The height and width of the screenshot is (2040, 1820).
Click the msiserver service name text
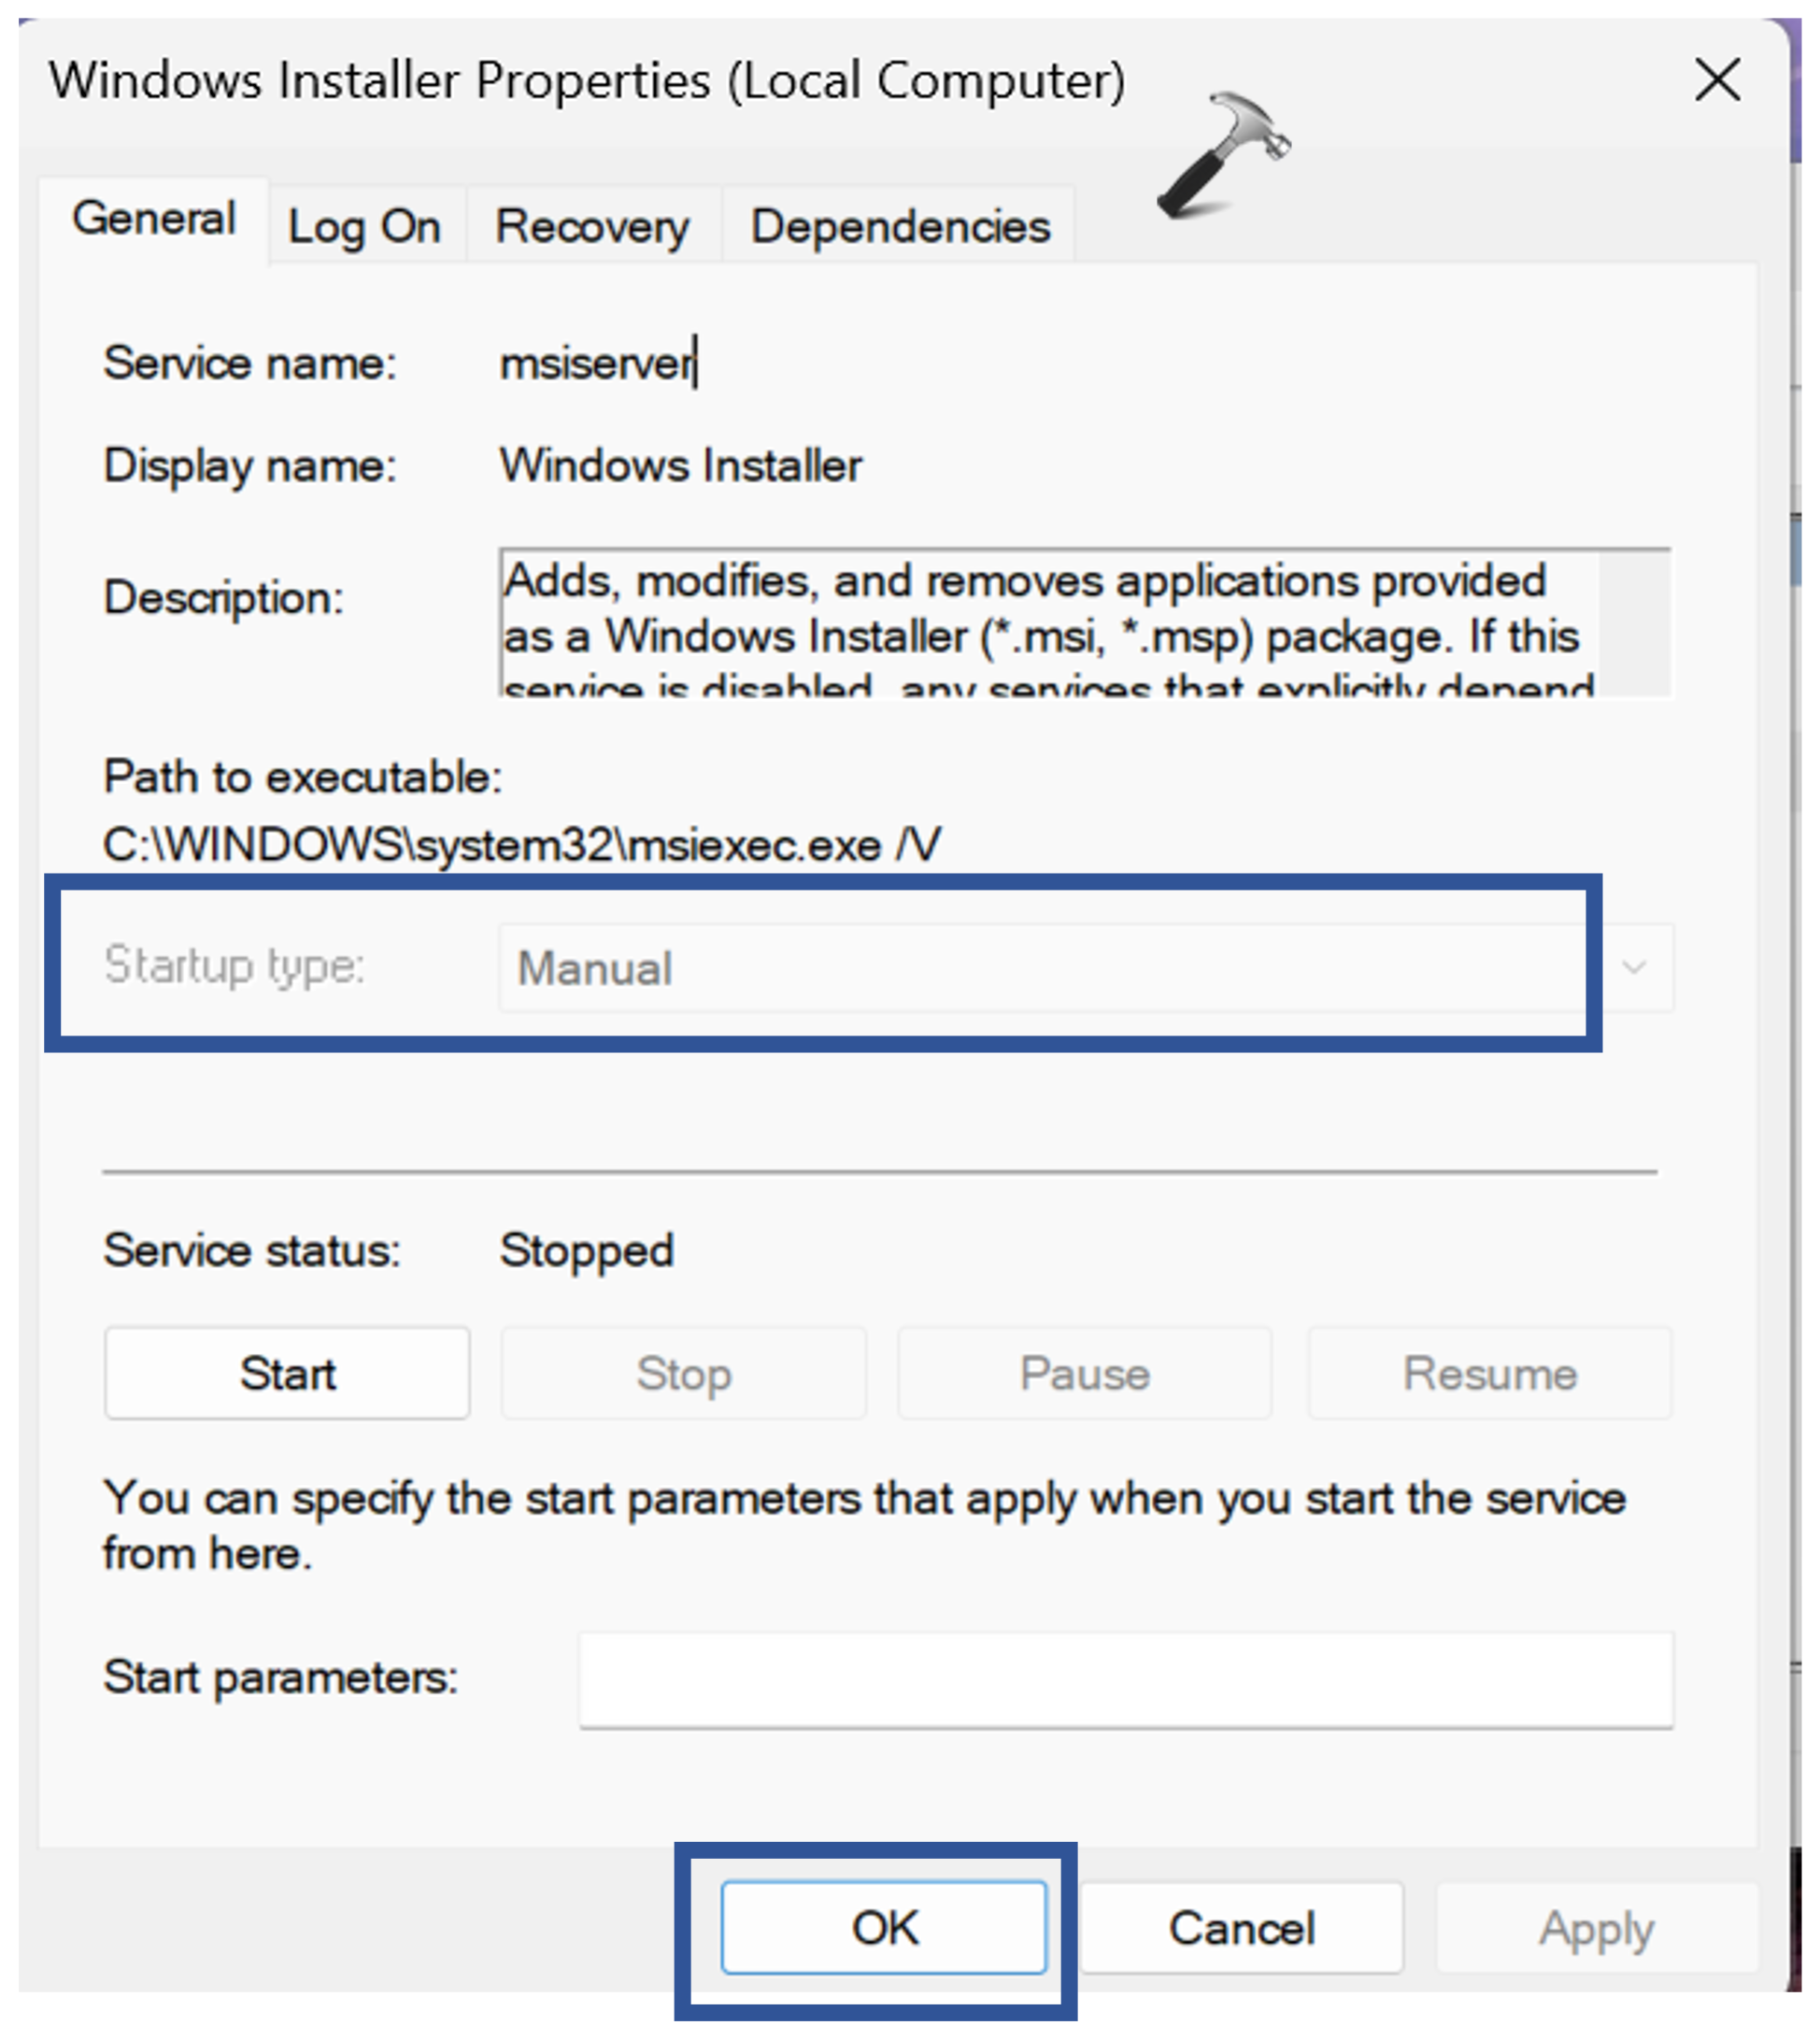click(596, 363)
